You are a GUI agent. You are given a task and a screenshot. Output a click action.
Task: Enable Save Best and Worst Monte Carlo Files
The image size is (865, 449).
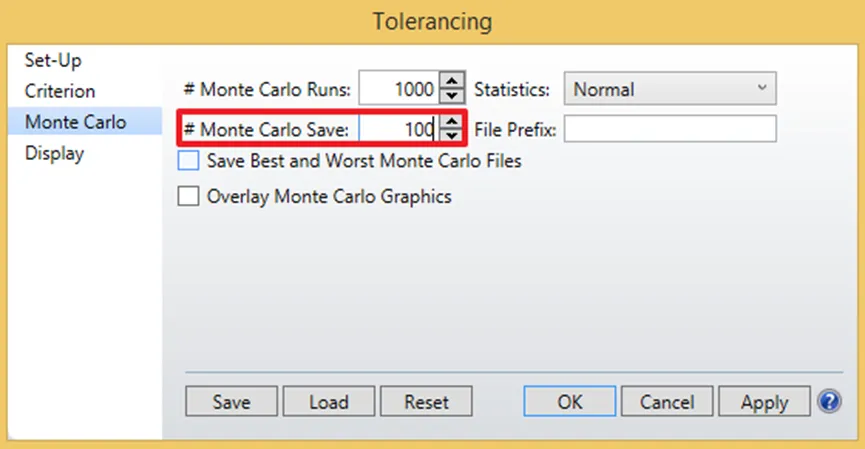pyautogui.click(x=188, y=161)
